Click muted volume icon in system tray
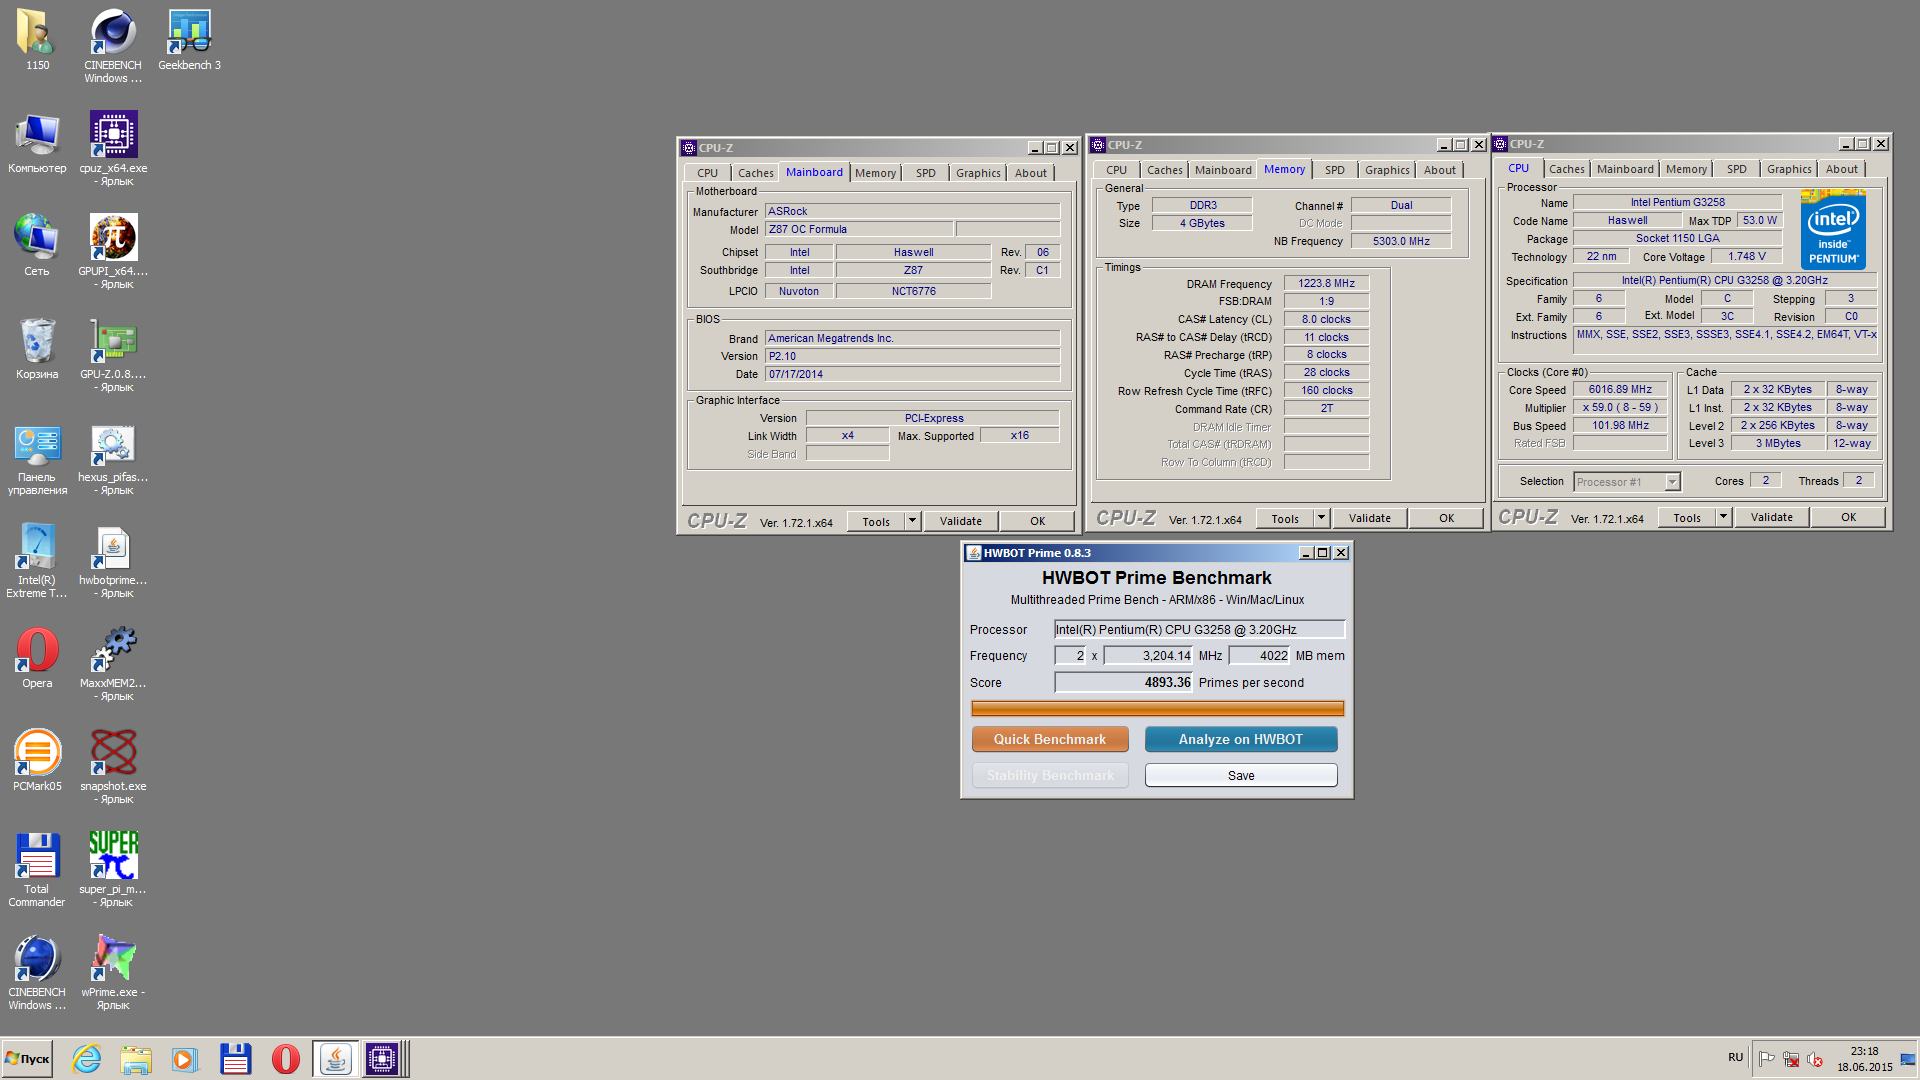The height and width of the screenshot is (1080, 1920). 1815,1059
